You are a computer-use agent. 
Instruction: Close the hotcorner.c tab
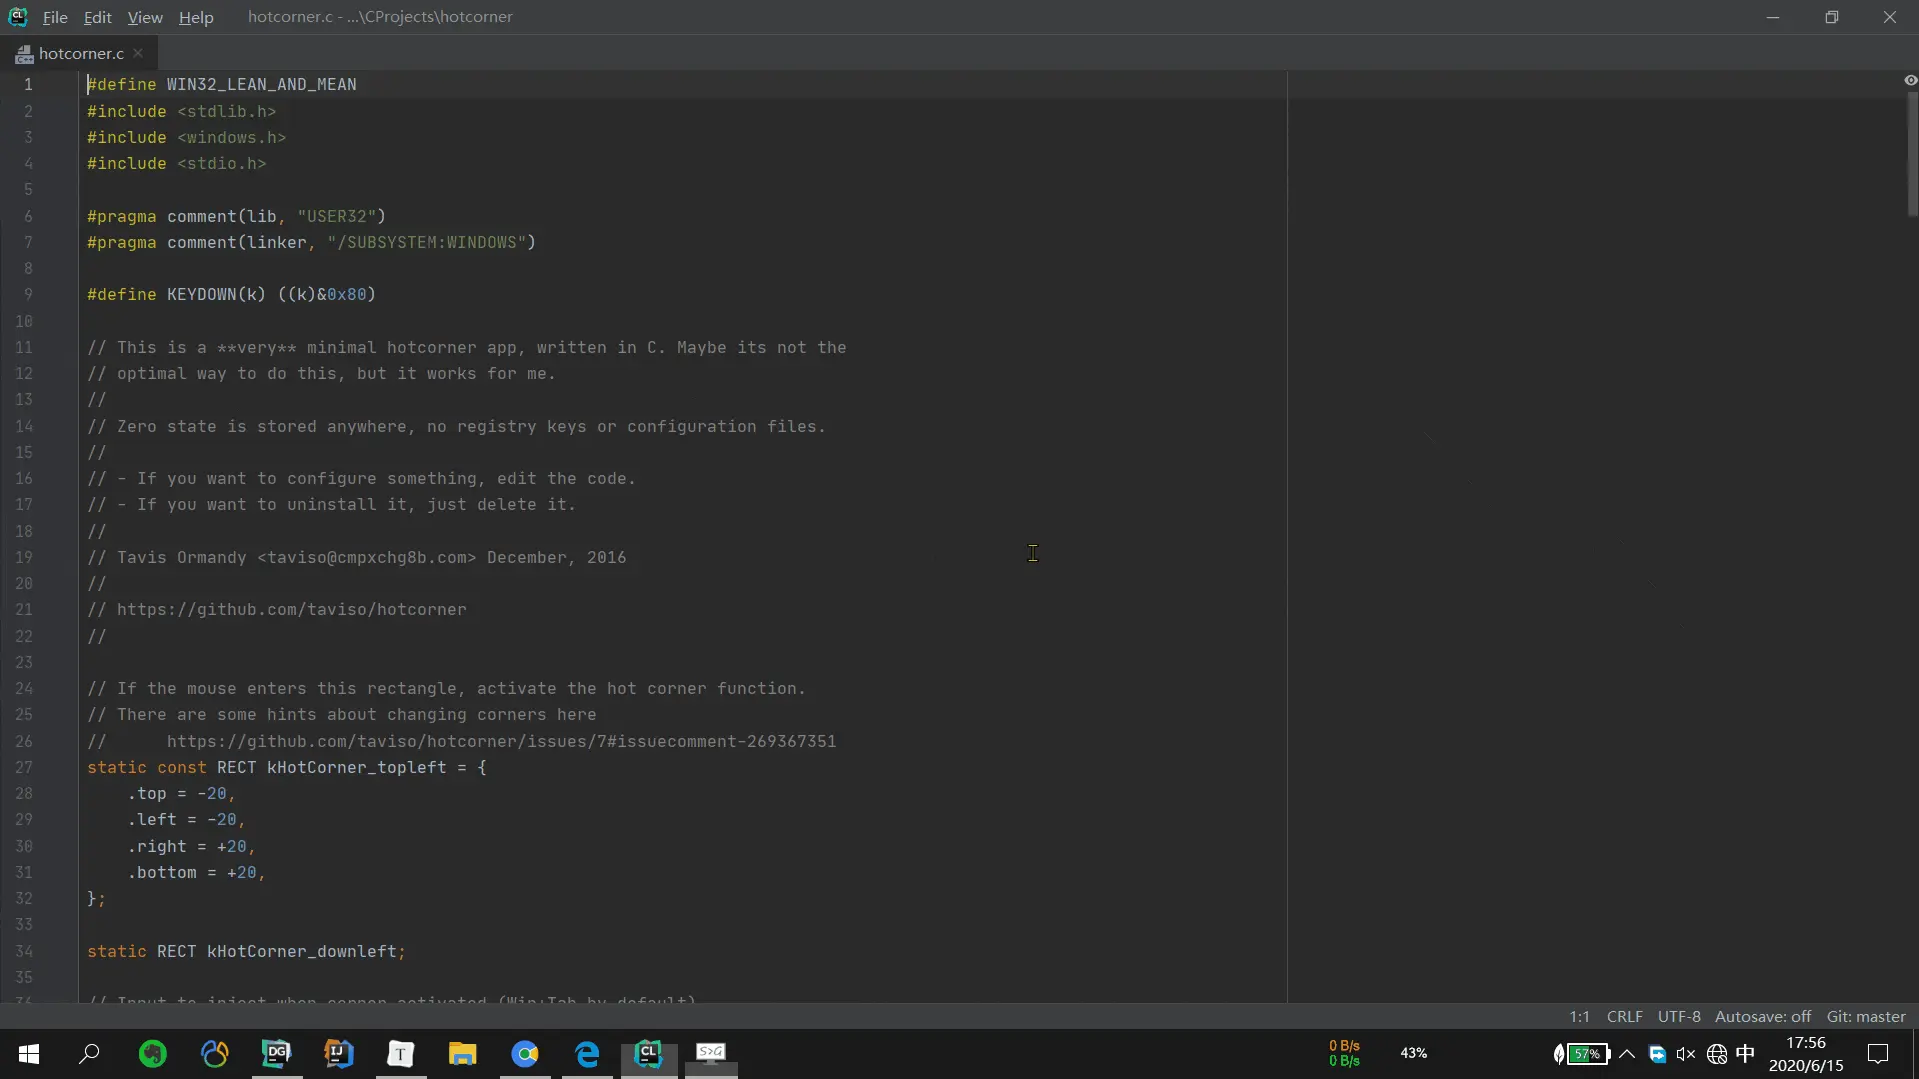(x=138, y=53)
